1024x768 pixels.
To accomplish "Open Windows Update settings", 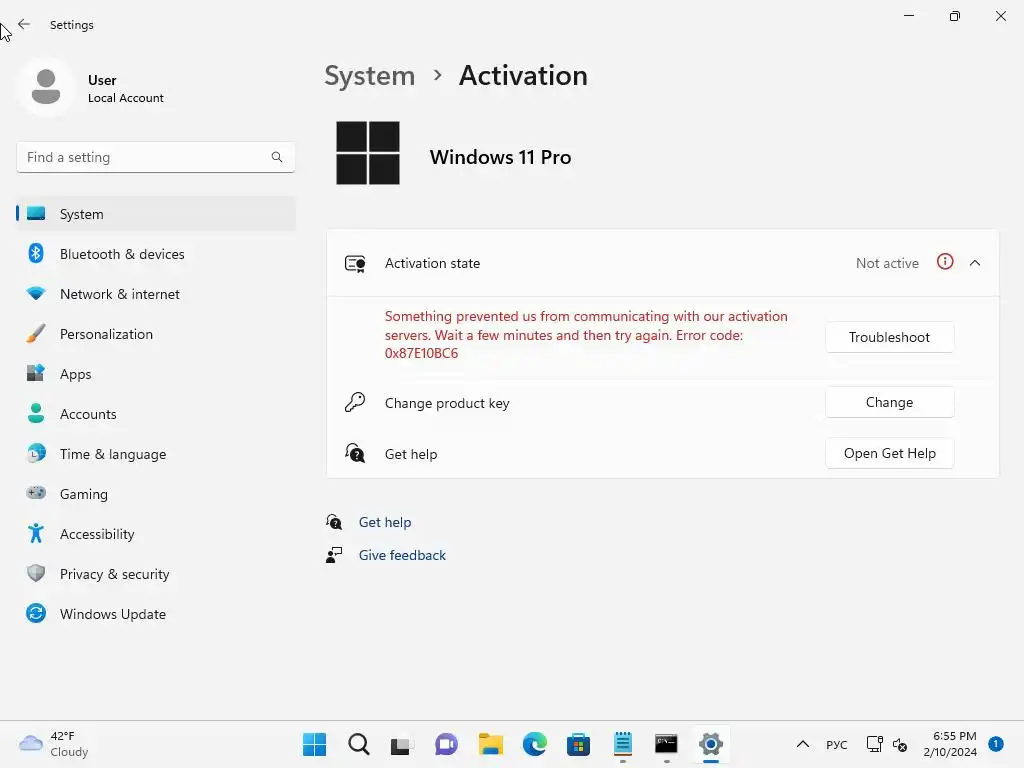I will click(156, 614).
